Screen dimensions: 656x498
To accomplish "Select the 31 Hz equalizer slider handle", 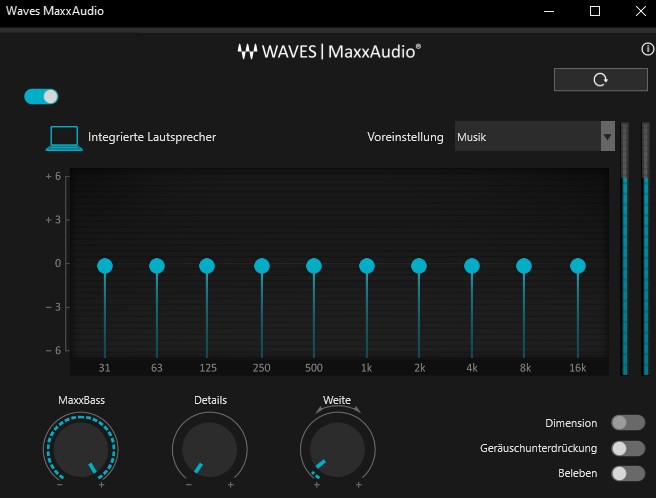I will click(105, 266).
